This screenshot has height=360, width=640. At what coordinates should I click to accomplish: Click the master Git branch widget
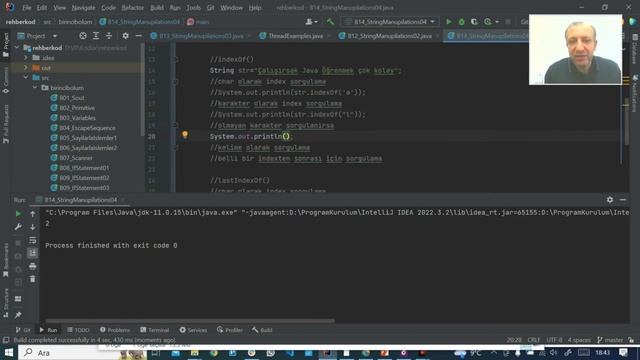click(610, 340)
